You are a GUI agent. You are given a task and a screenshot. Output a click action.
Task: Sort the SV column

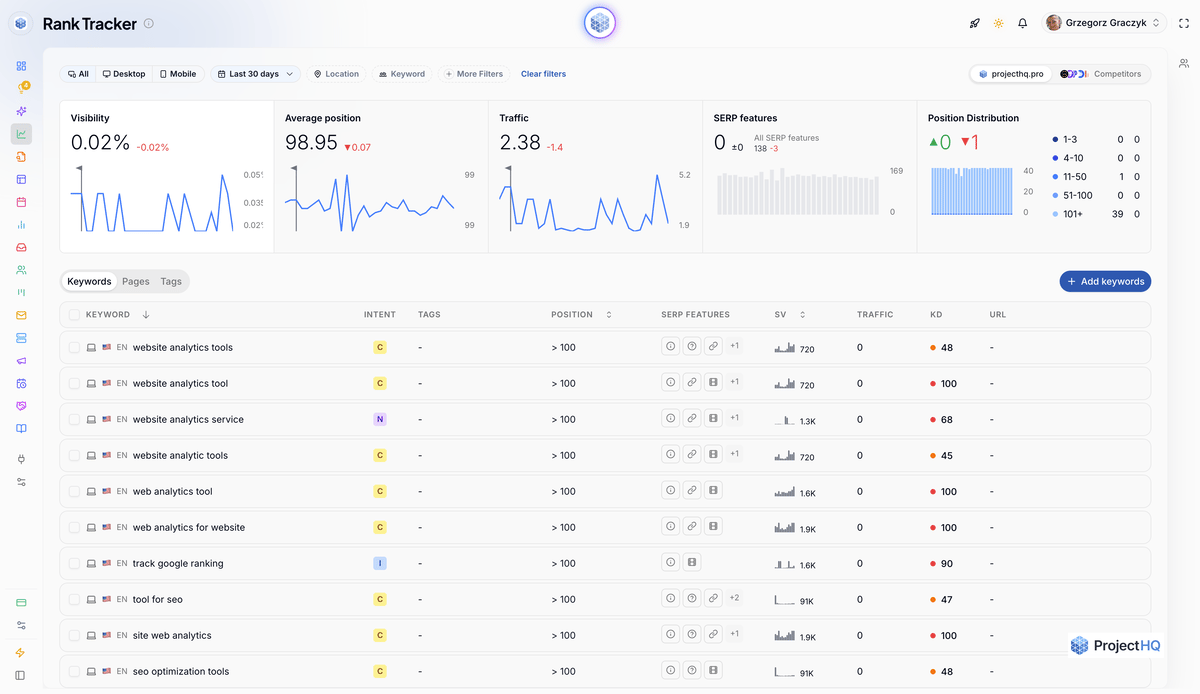(802, 315)
